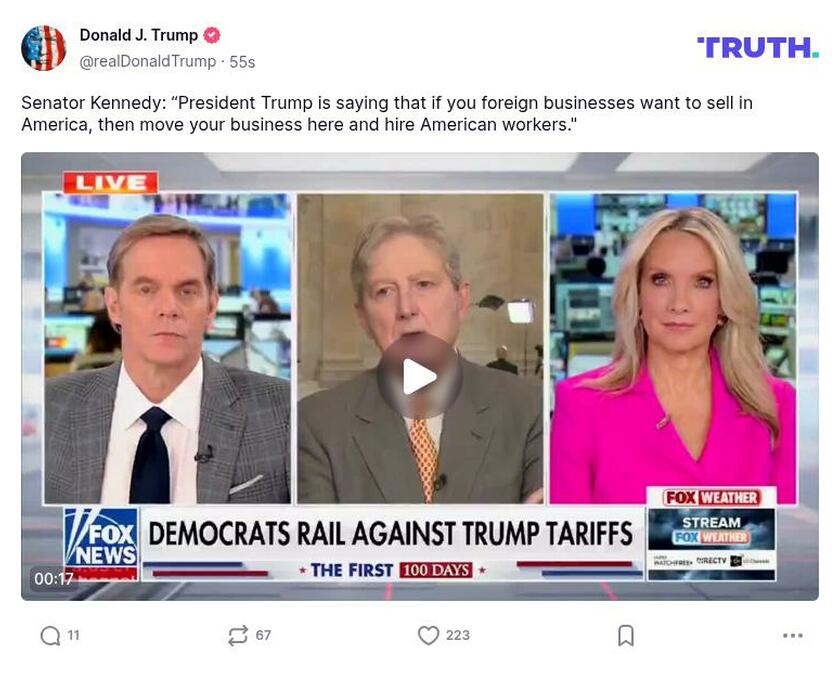Open the three-dot more options menu

click(x=792, y=635)
